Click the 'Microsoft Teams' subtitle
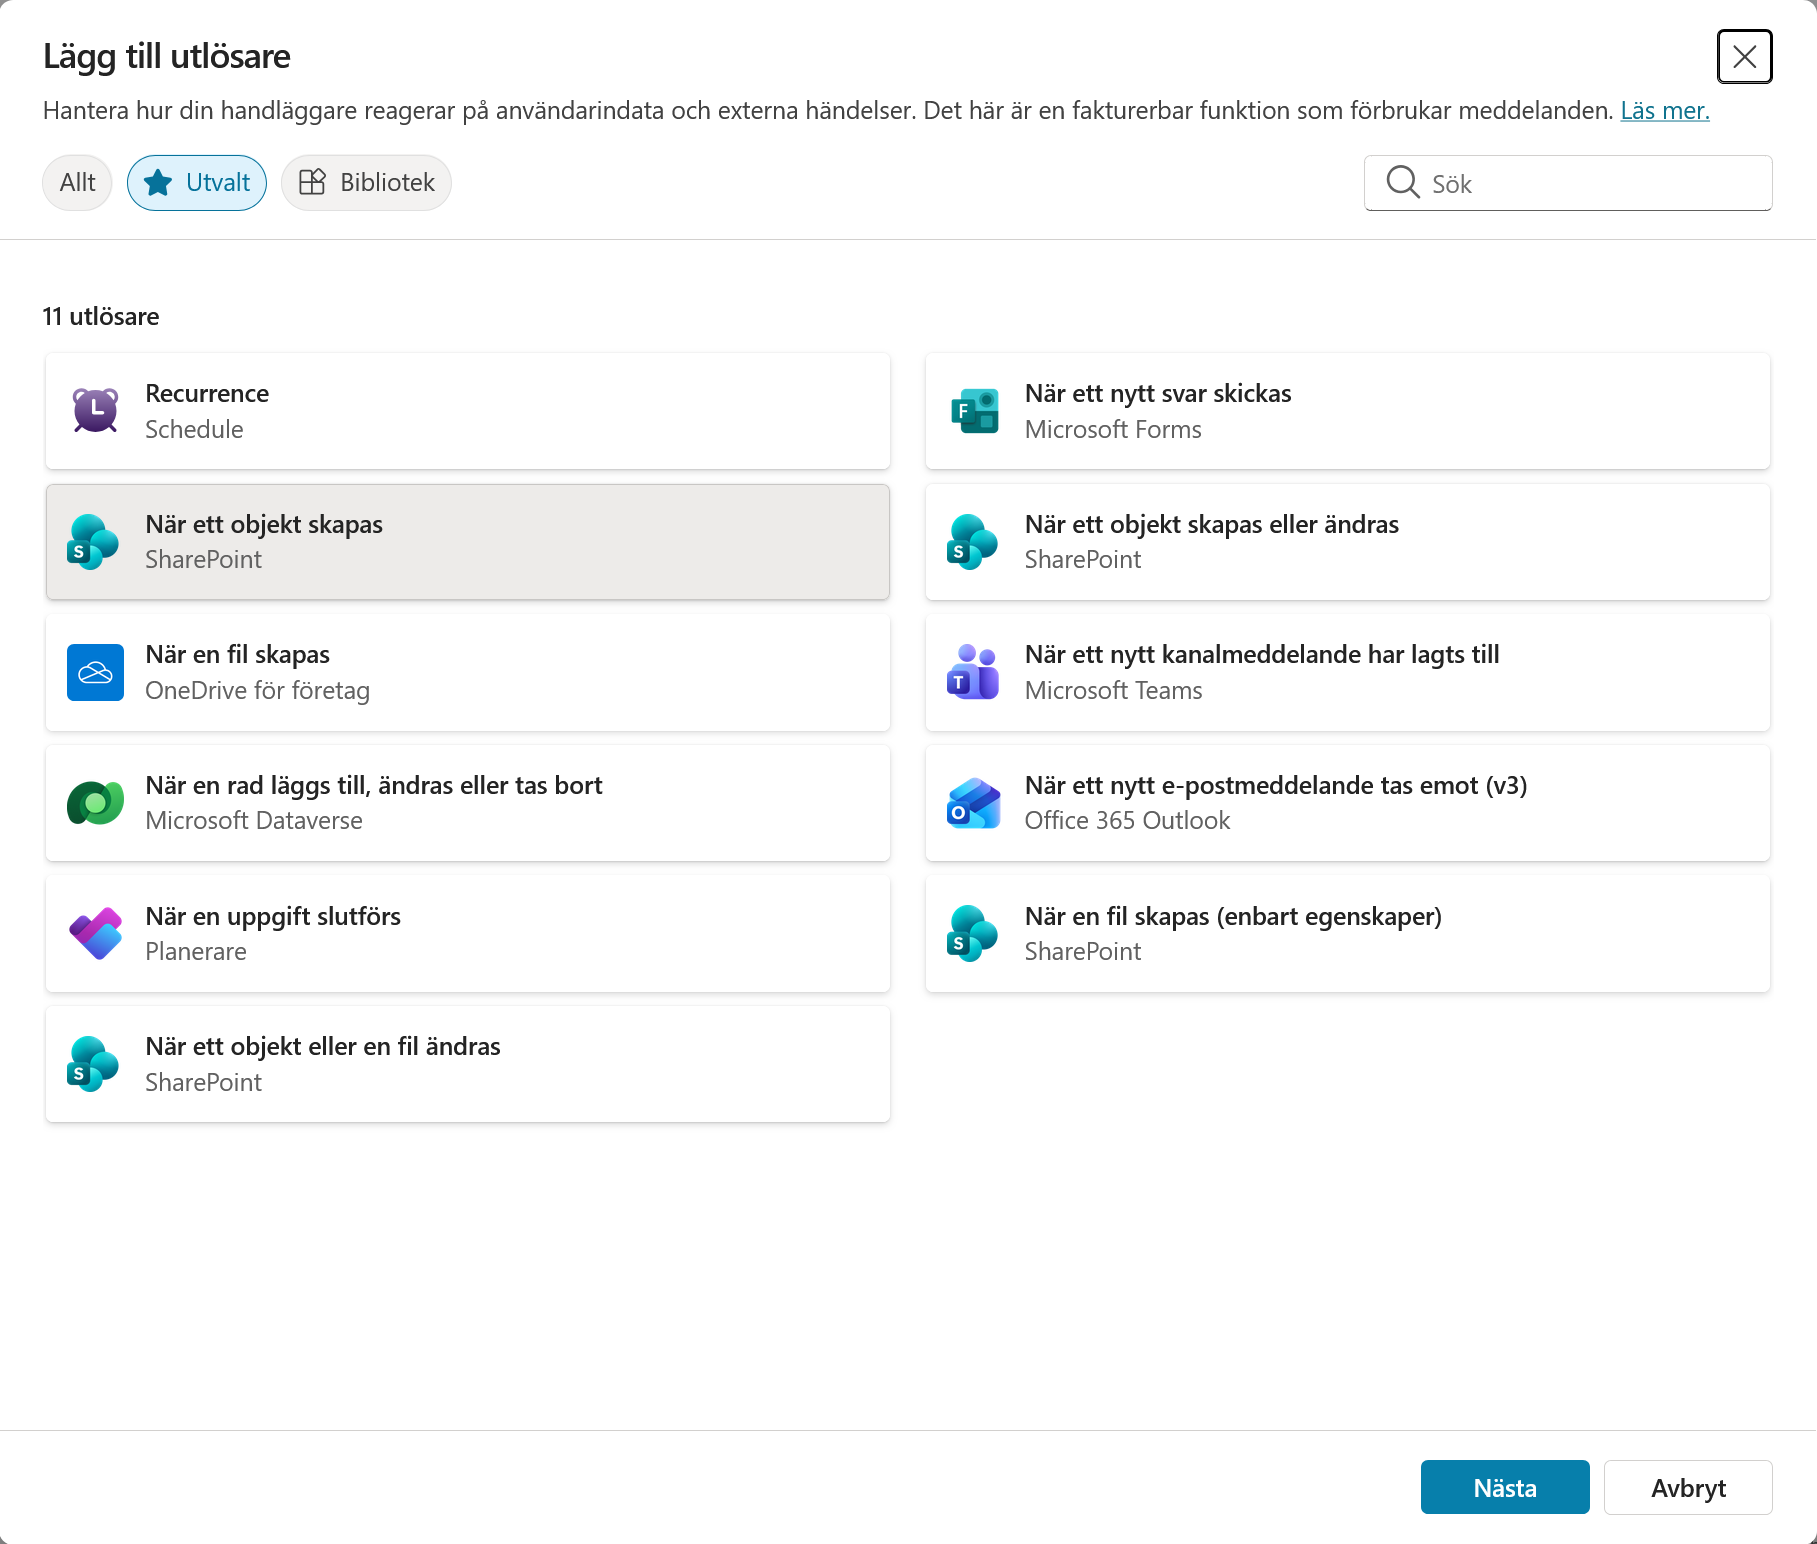 click(1113, 691)
